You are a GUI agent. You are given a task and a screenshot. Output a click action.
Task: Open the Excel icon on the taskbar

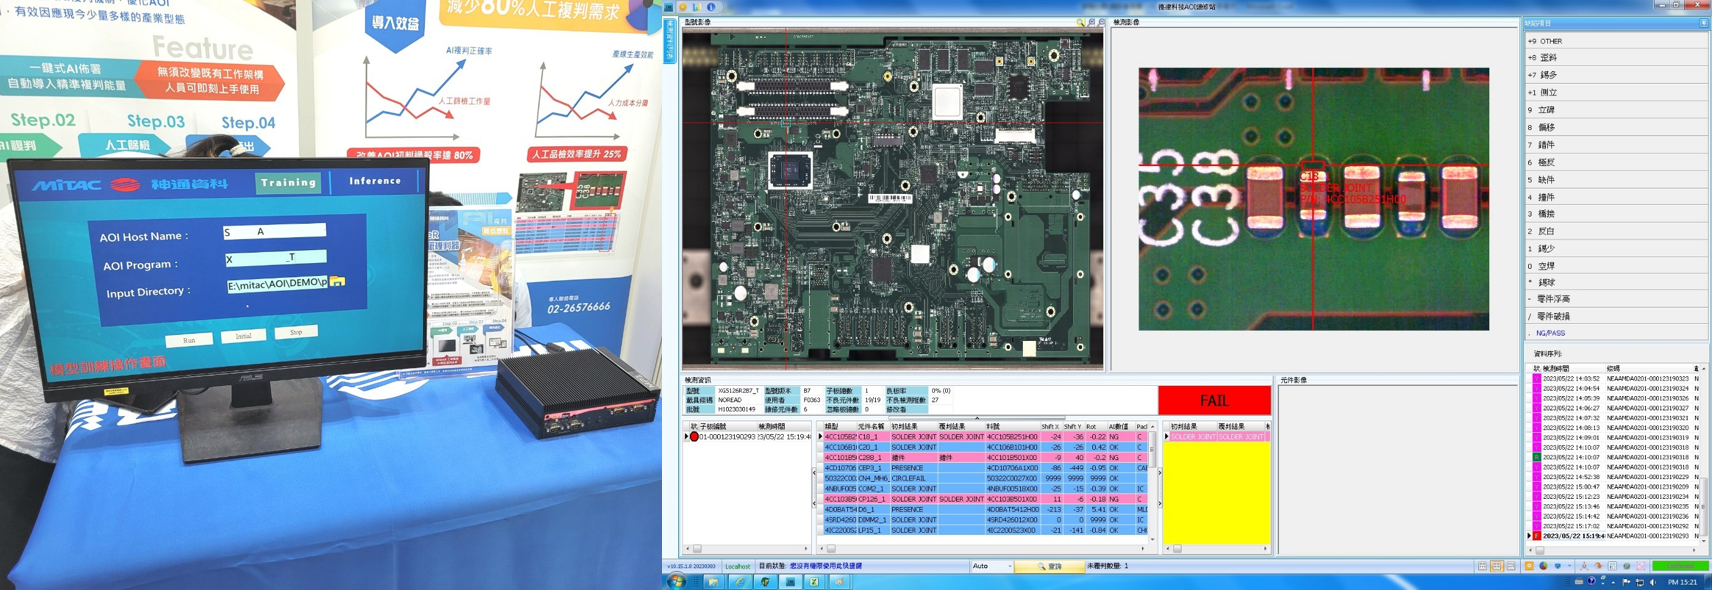click(814, 581)
